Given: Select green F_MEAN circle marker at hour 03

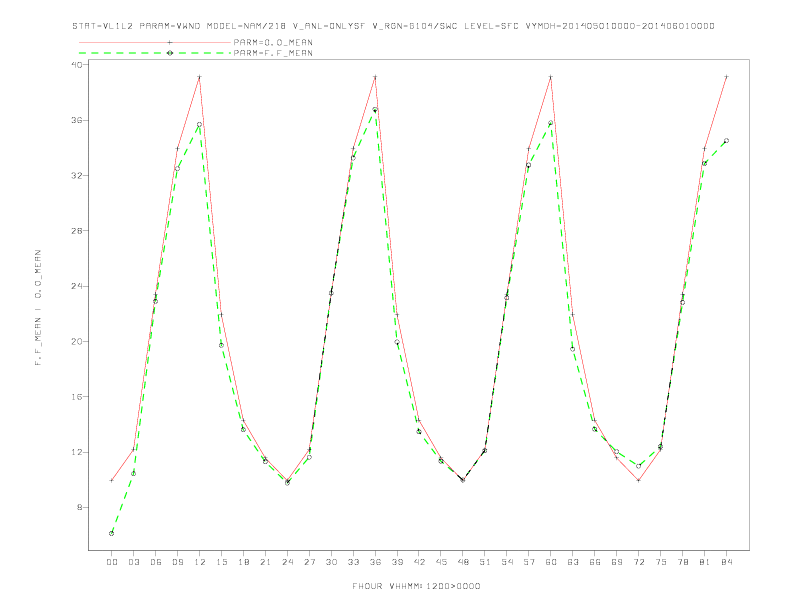Looking at the screenshot, I should point(133,473).
